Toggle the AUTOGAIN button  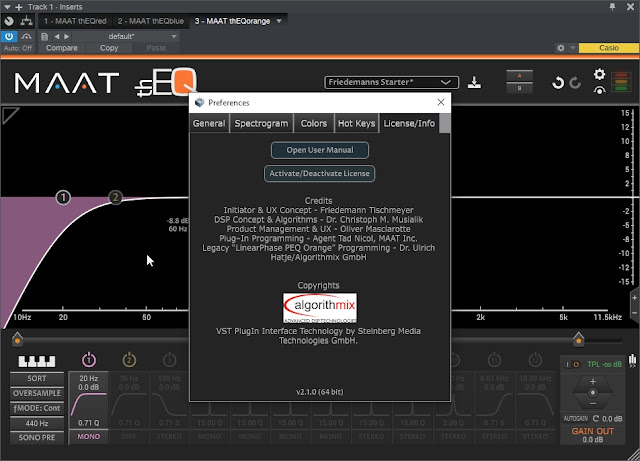576,419
